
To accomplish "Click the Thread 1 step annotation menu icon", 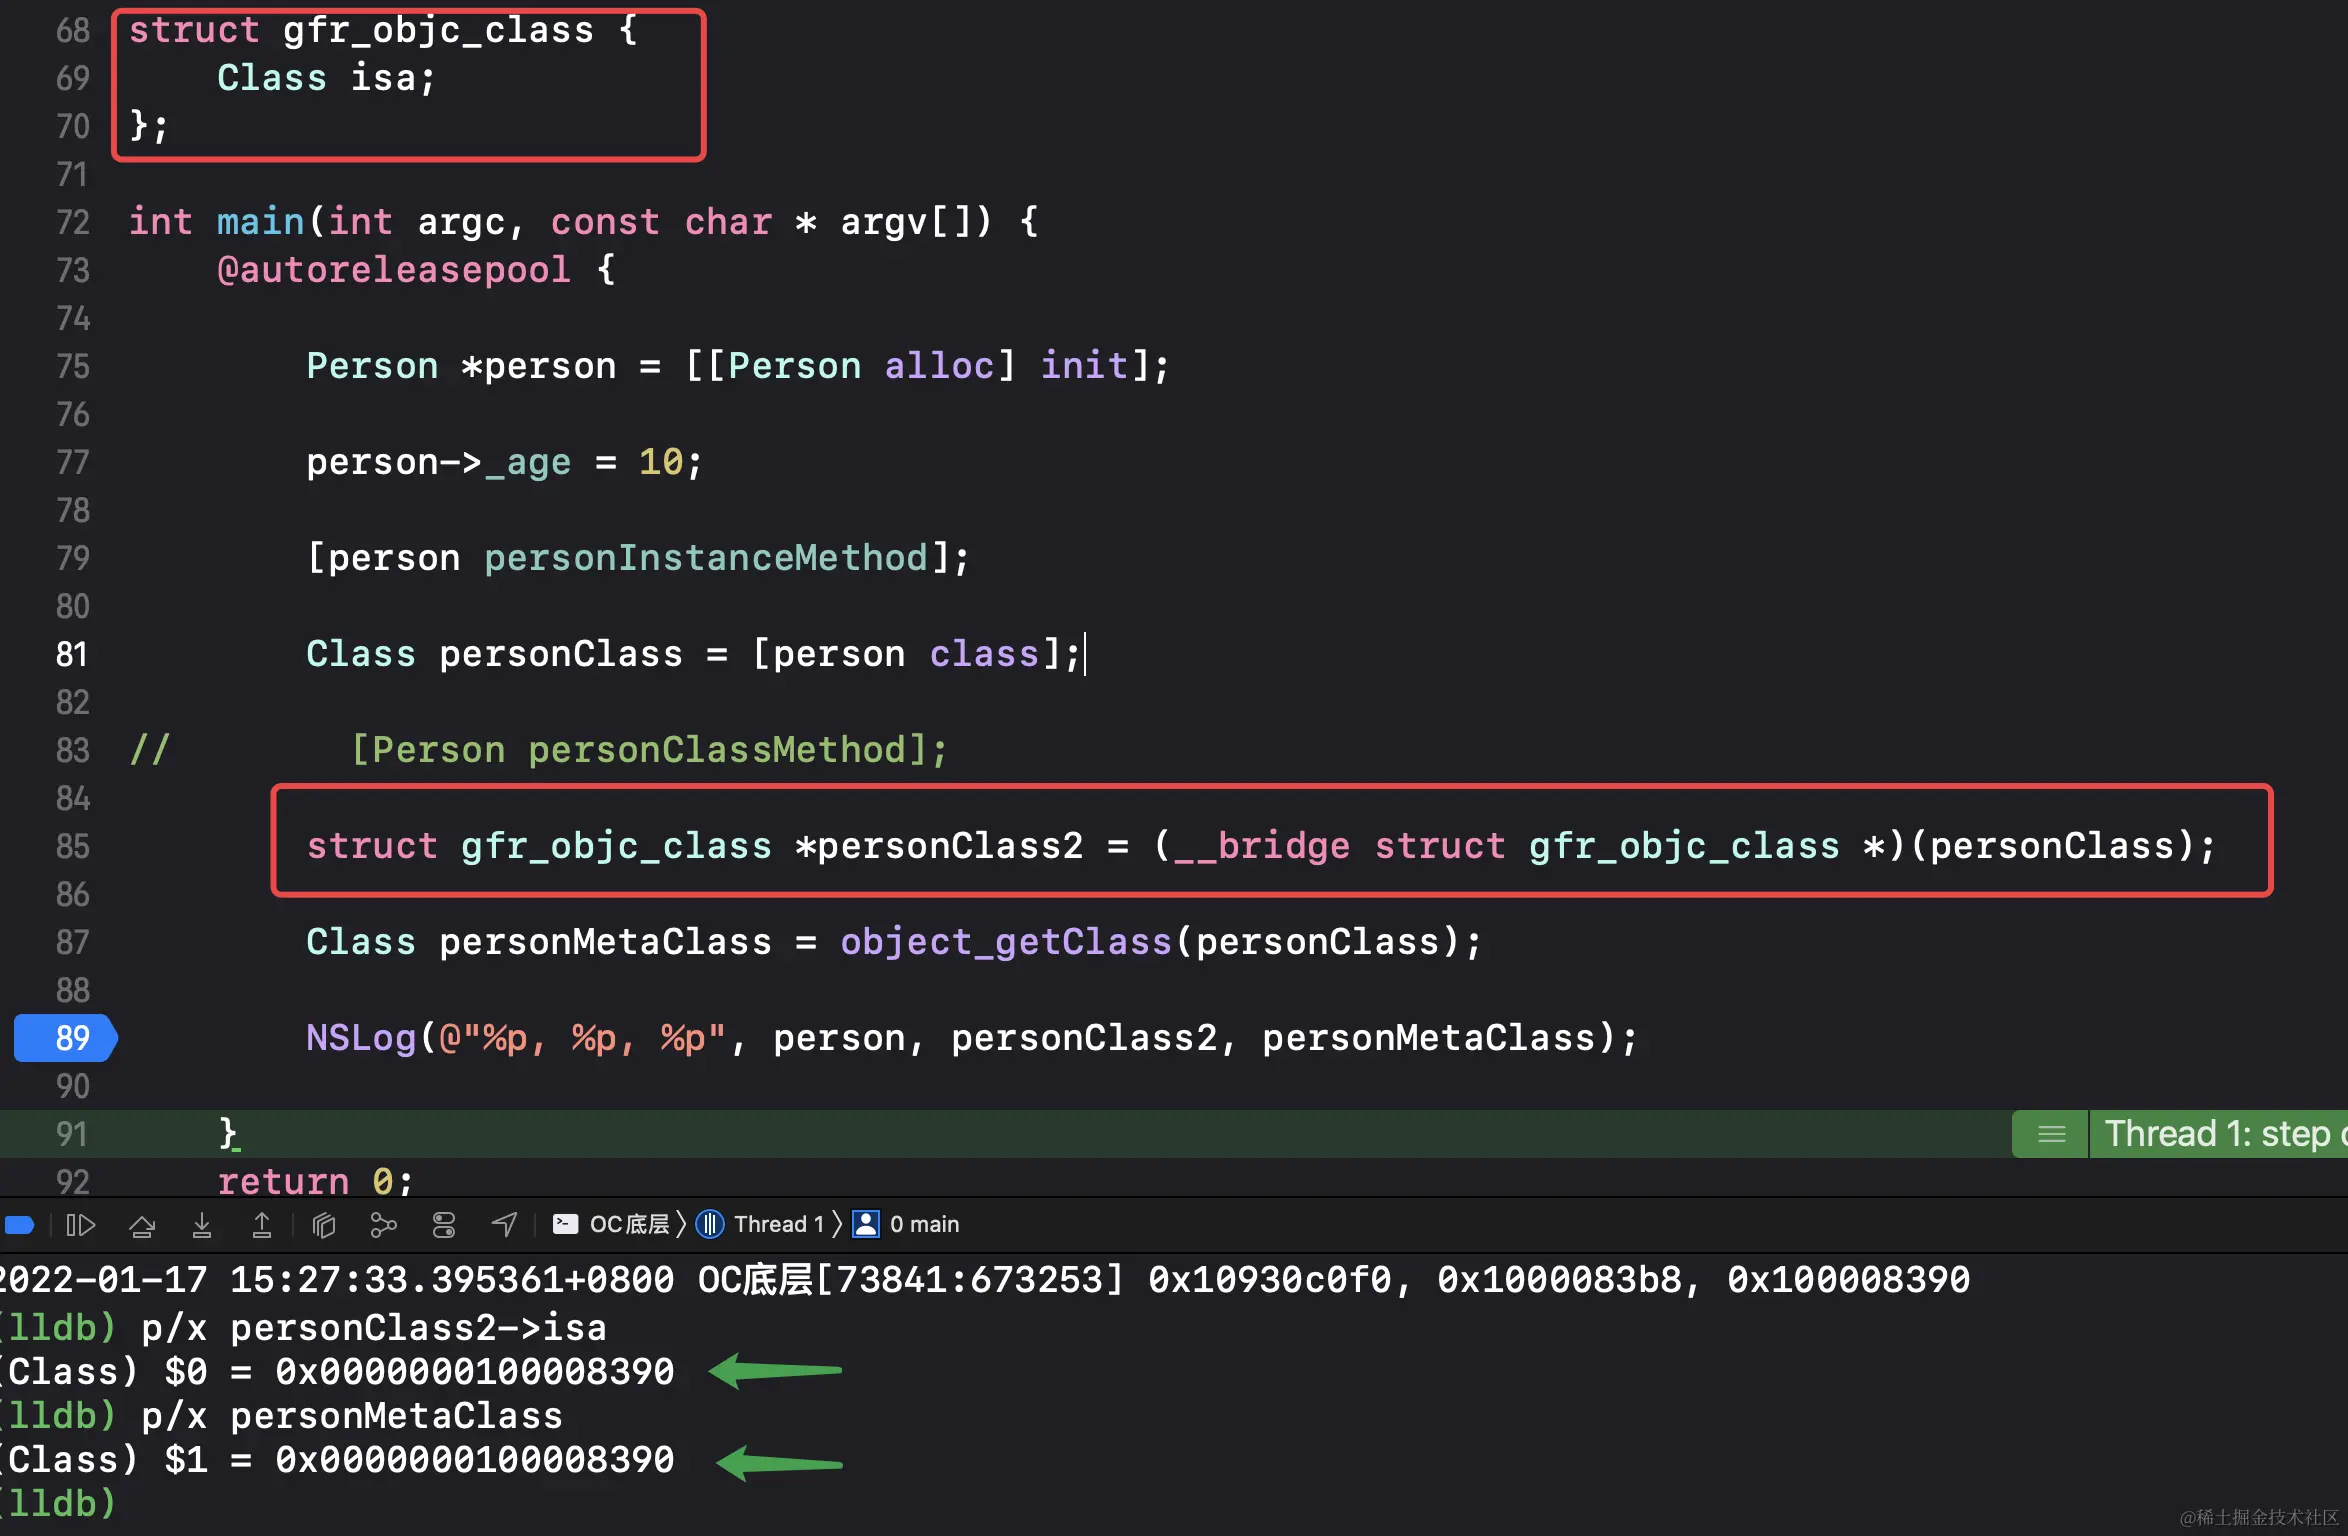I will click(x=2051, y=1134).
